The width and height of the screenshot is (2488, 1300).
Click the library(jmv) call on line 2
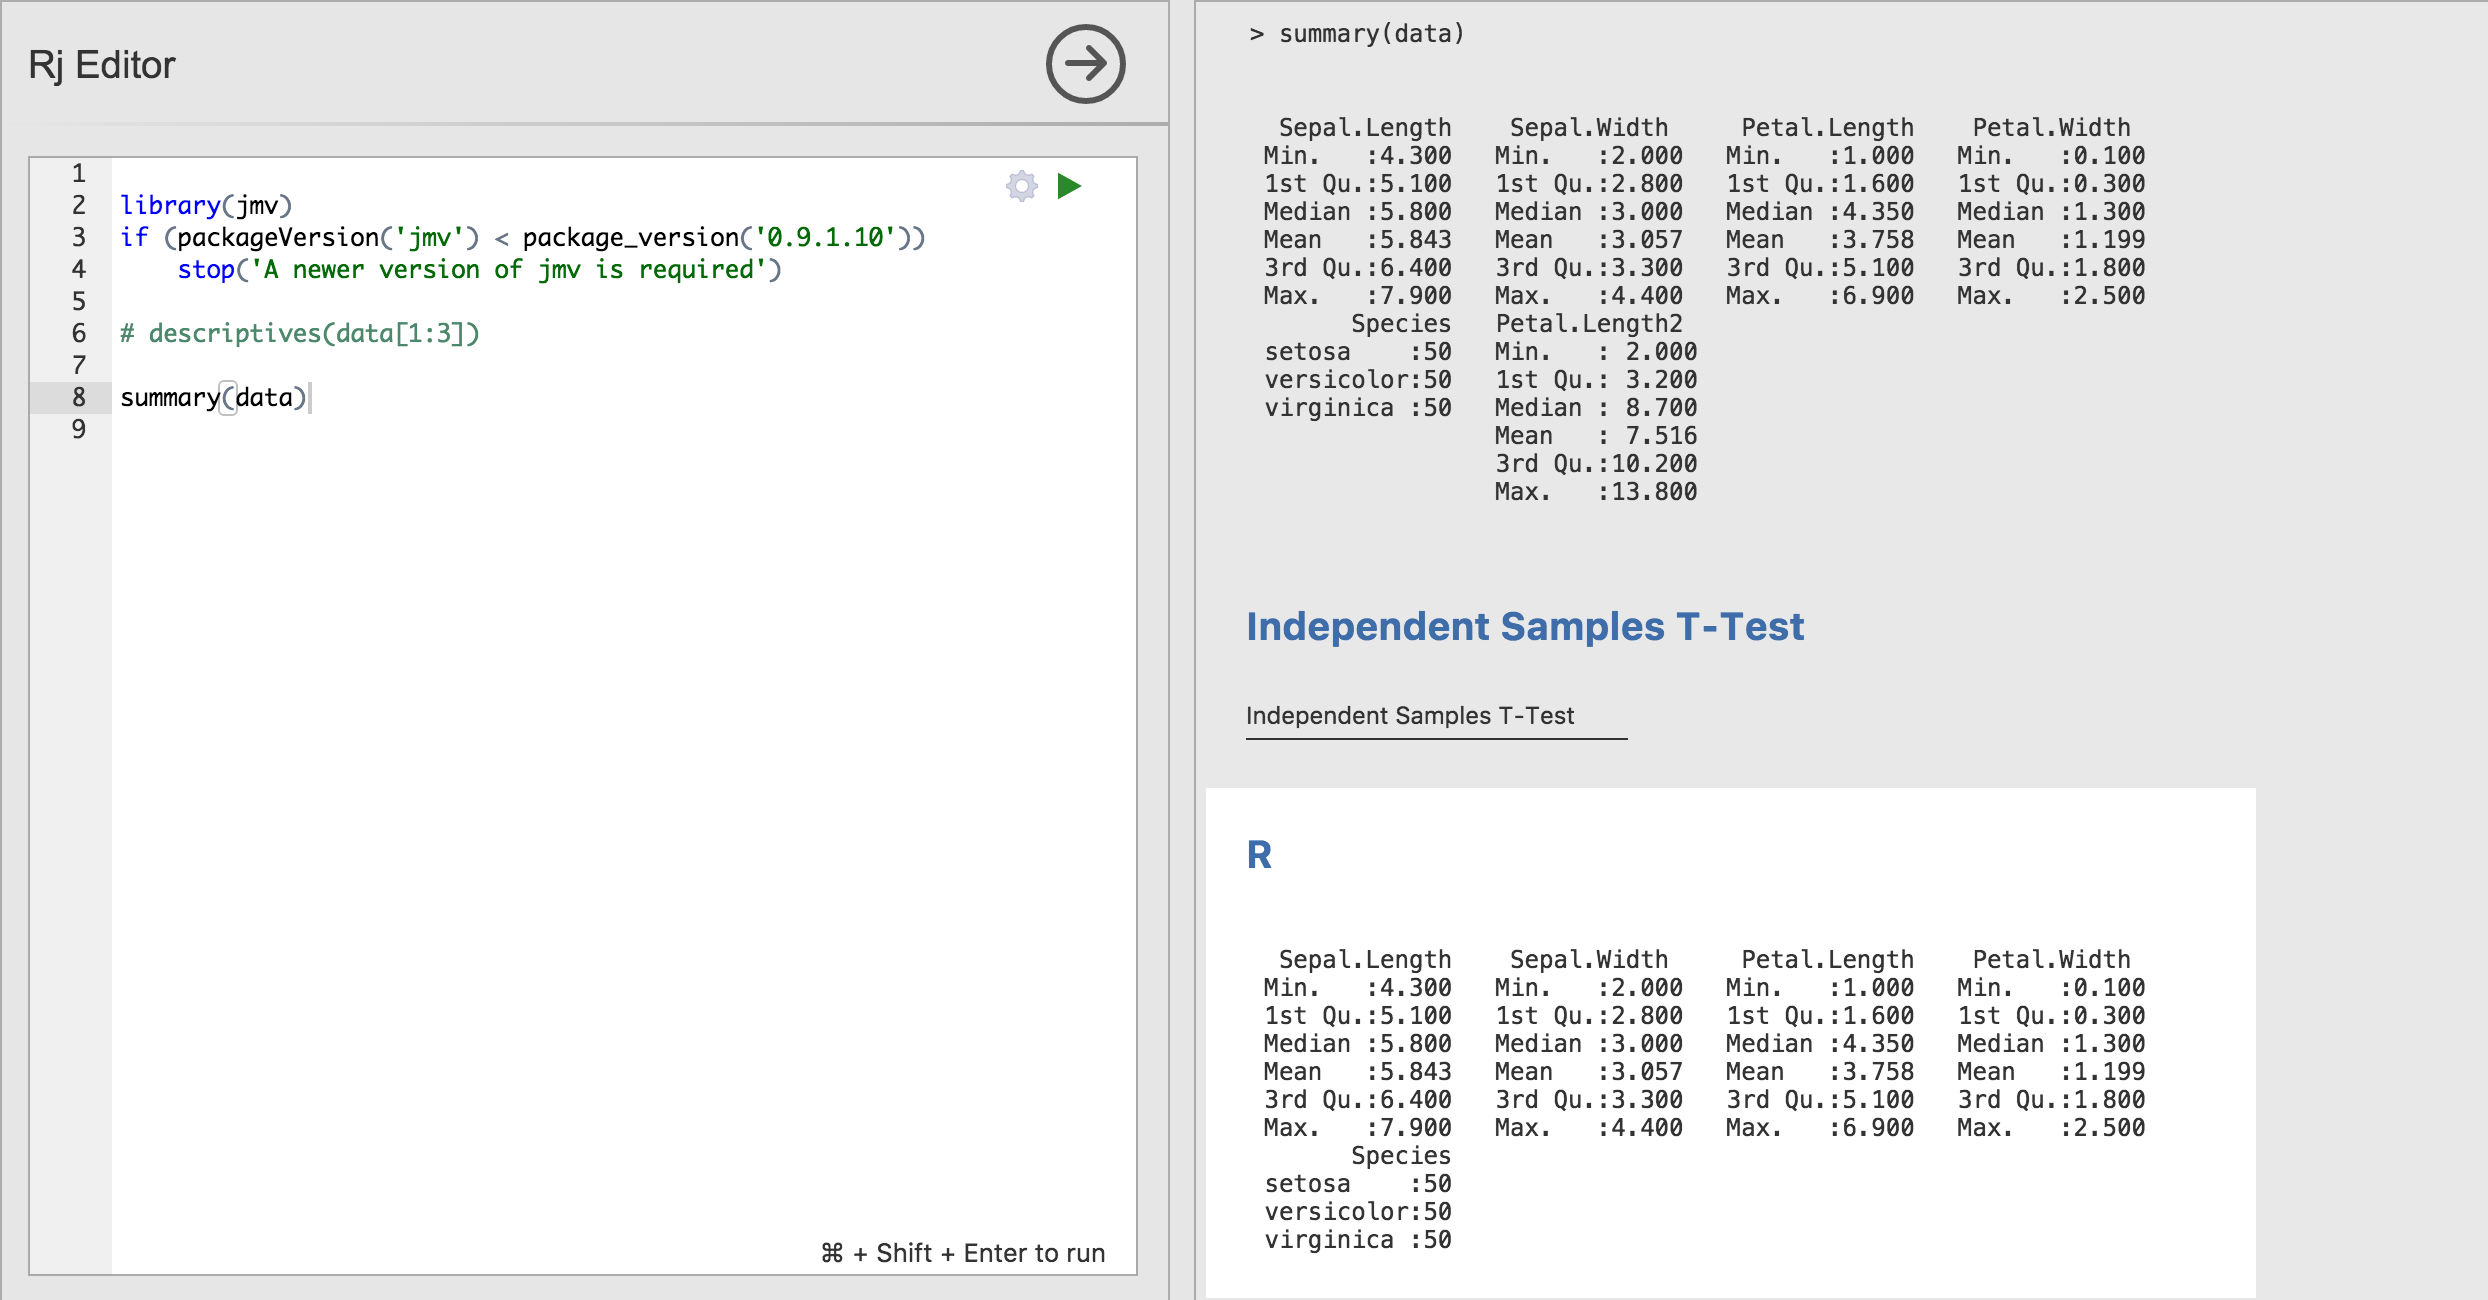(205, 205)
